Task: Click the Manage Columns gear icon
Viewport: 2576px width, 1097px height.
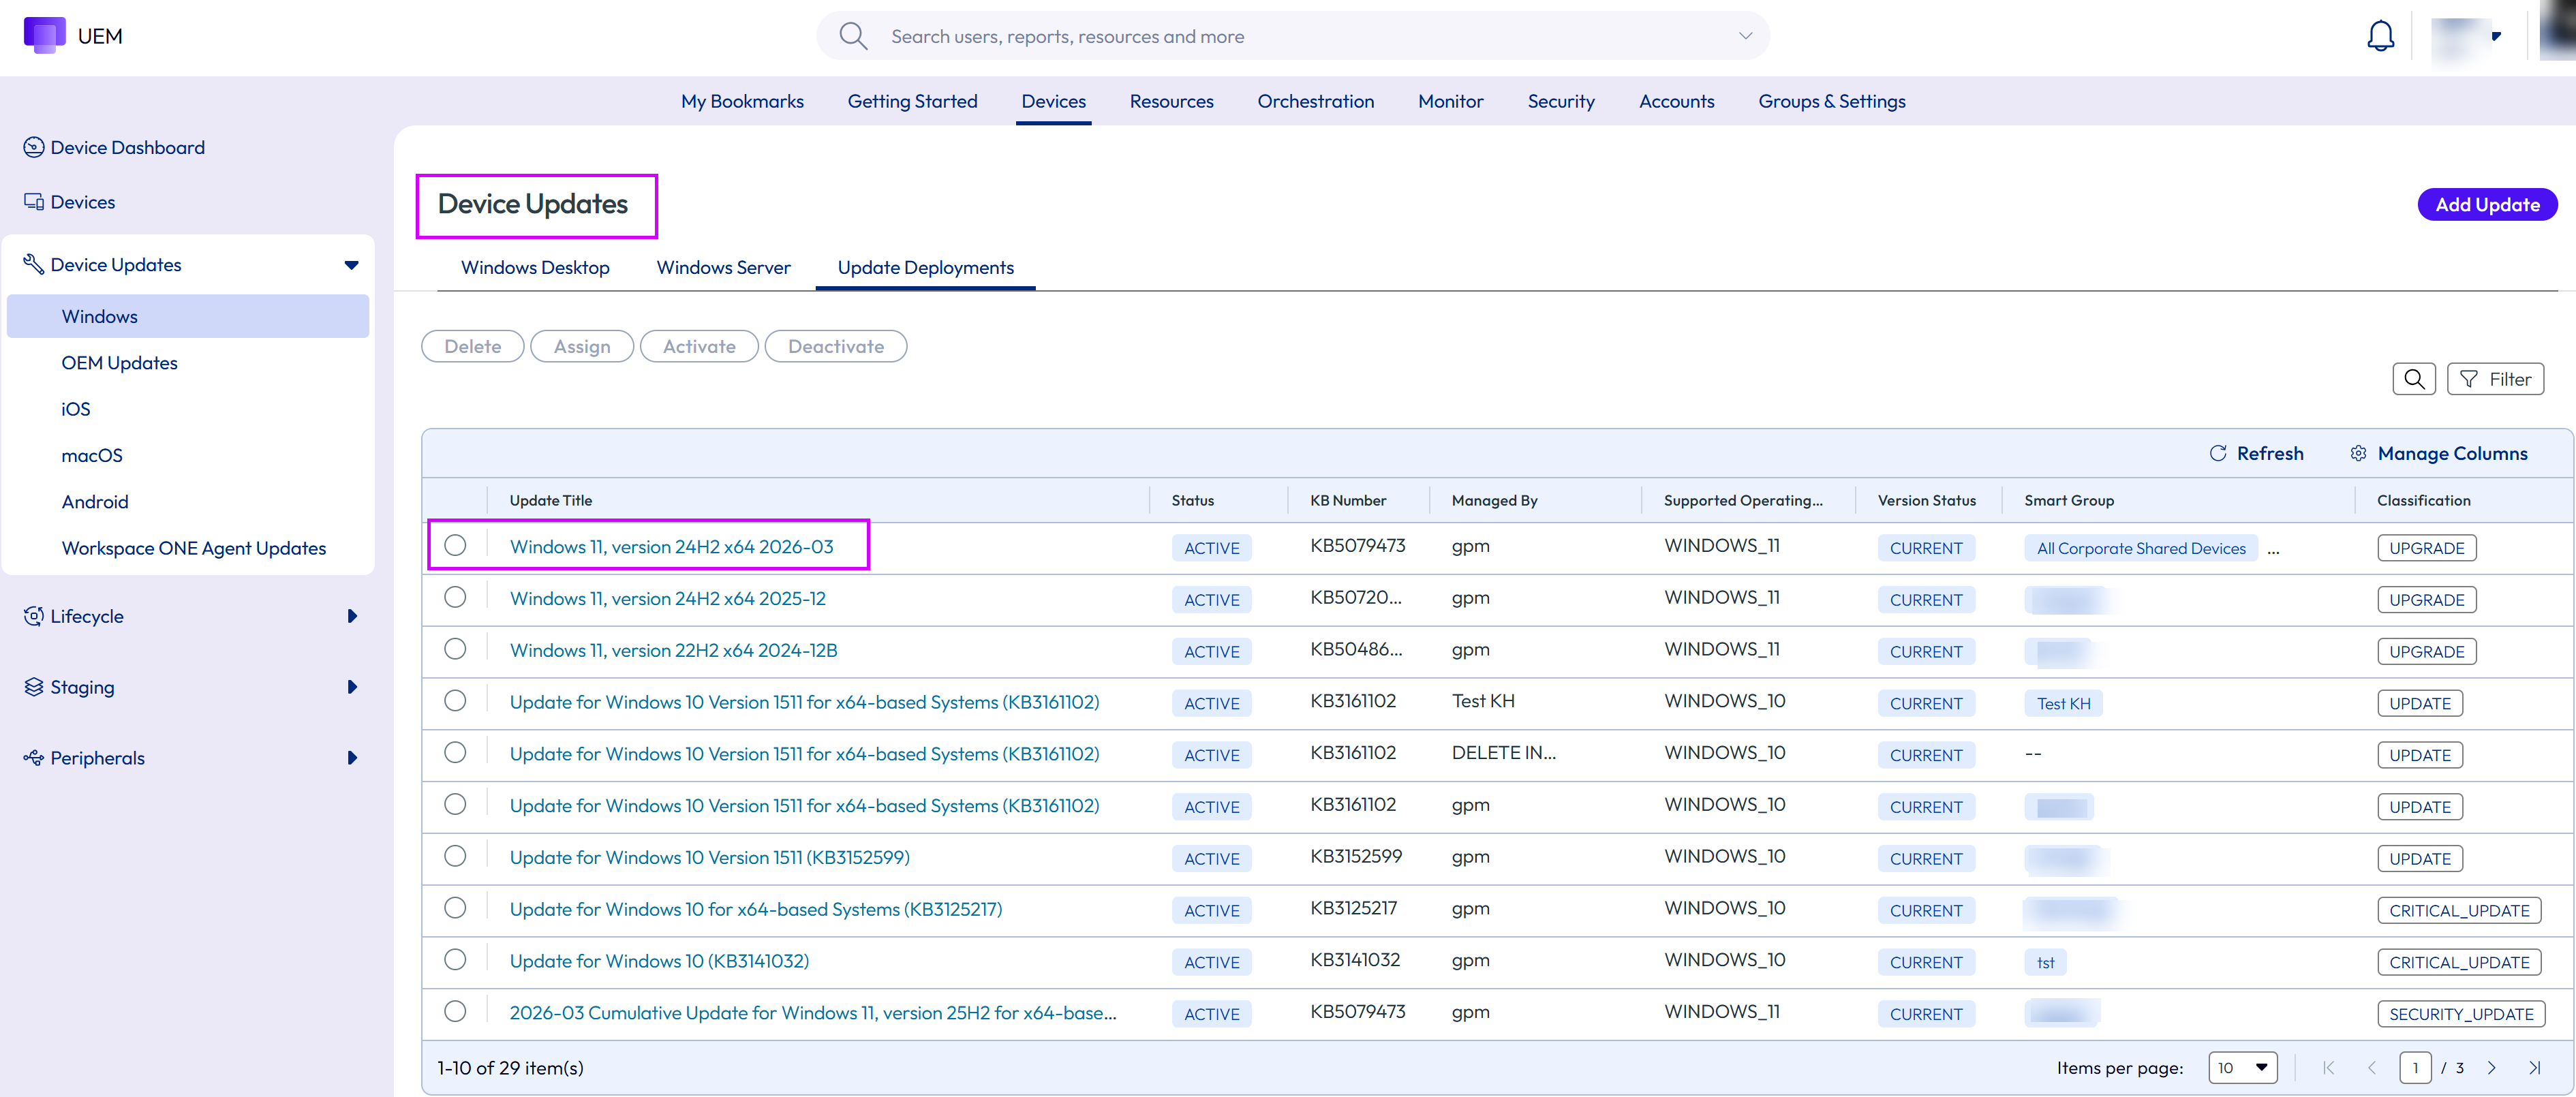Action: coord(2357,453)
